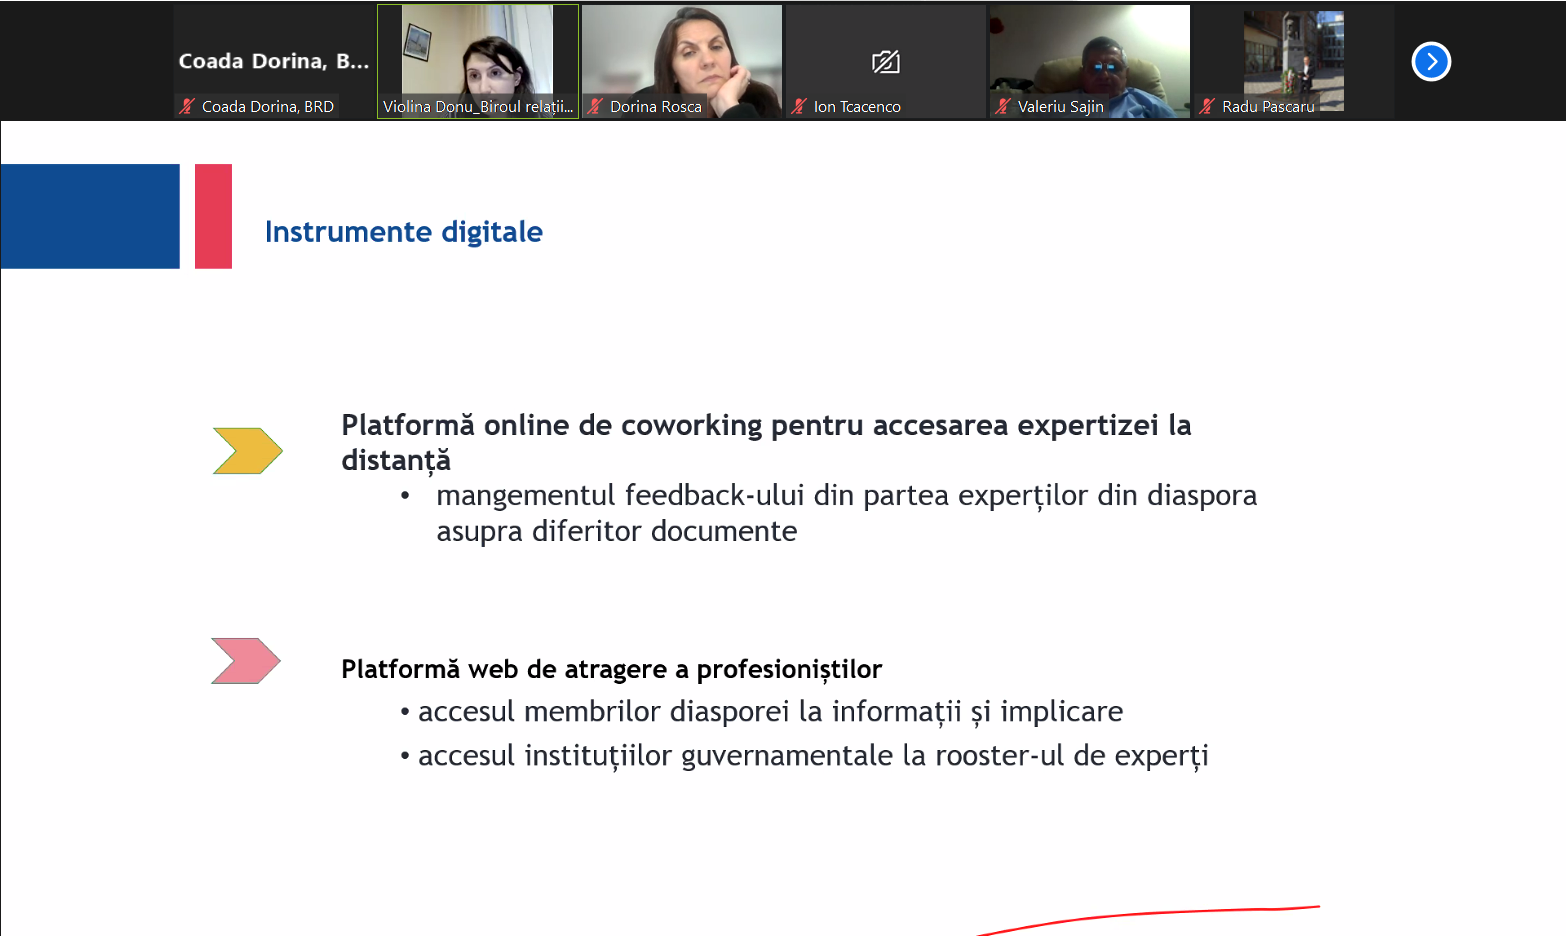Click the yellow chevron arrow on the slide
Image resolution: width=1566 pixels, height=936 pixels.
[247, 451]
